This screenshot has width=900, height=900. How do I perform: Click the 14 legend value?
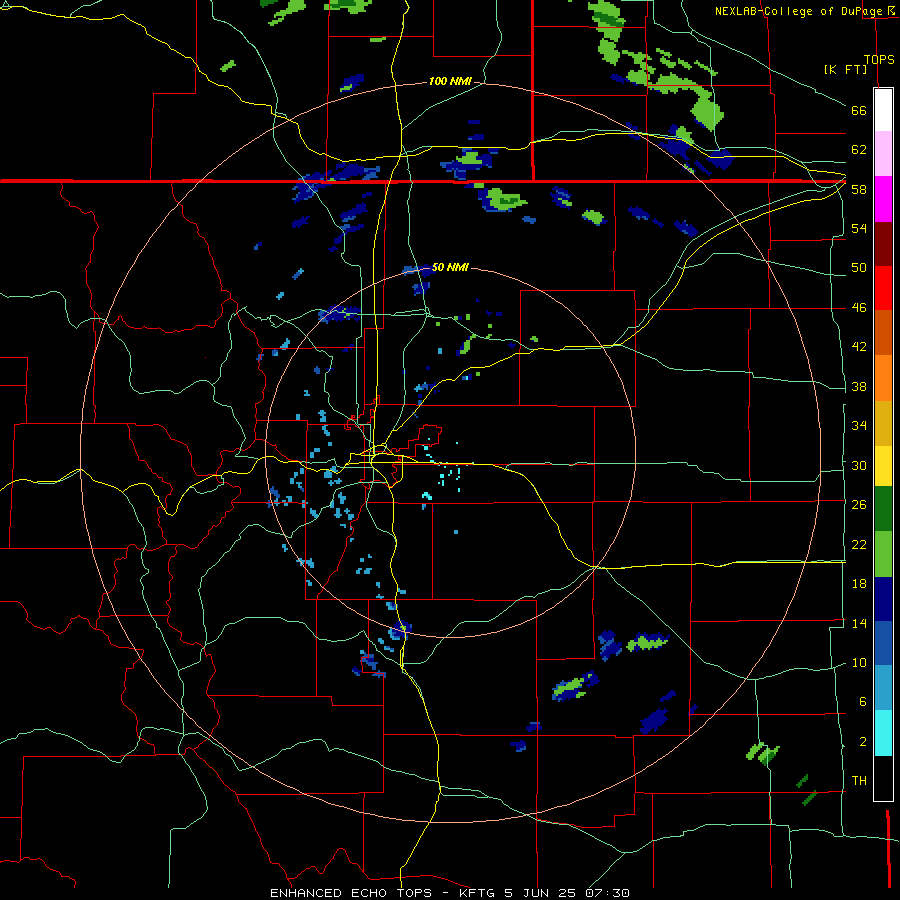pos(859,623)
